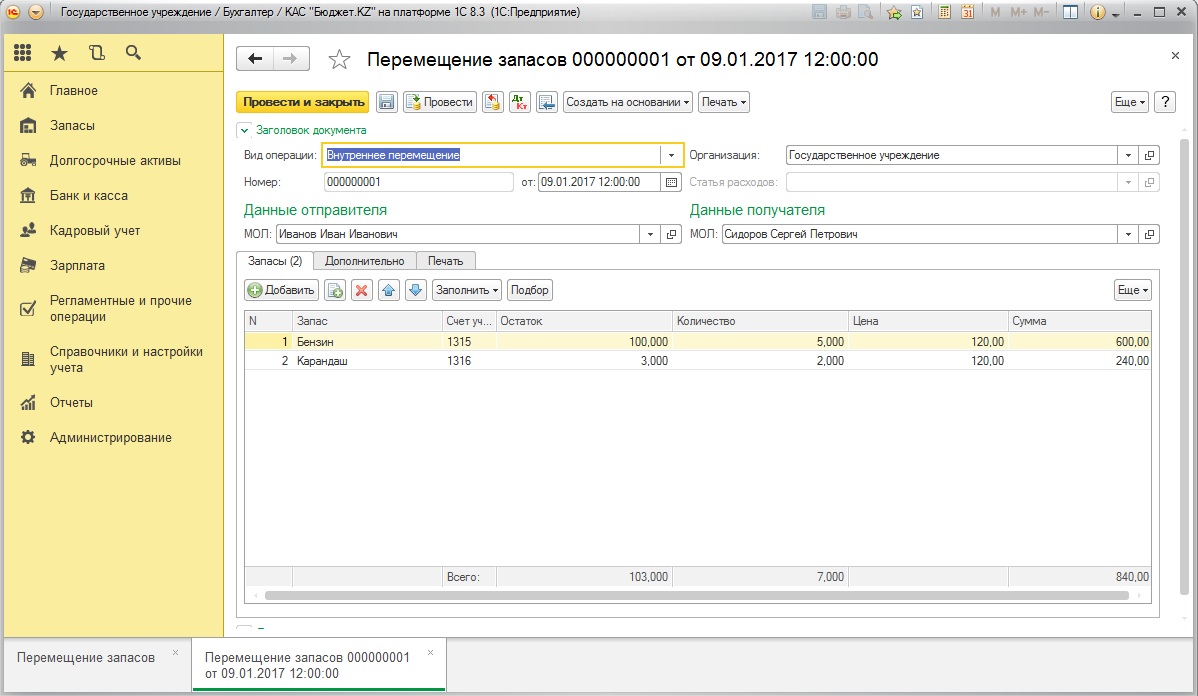The width and height of the screenshot is (1198, 696).
Task: Click the form vertical scrollbar
Action: 1185,367
